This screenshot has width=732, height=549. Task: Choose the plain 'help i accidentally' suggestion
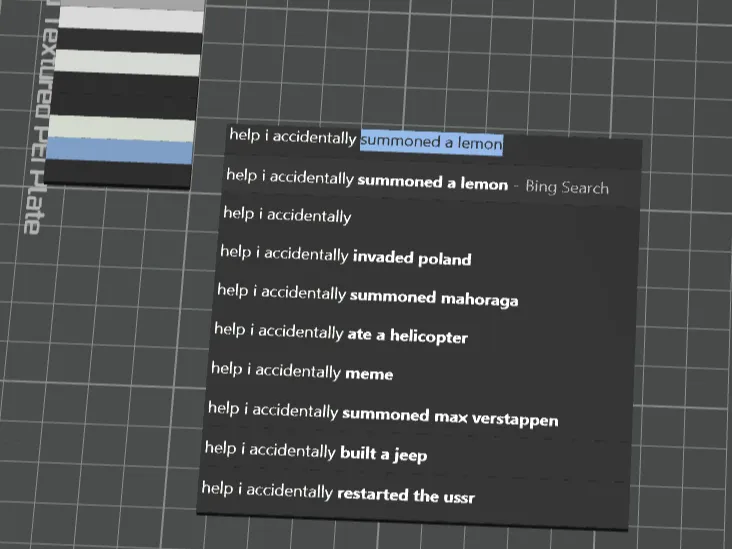click(x=287, y=215)
